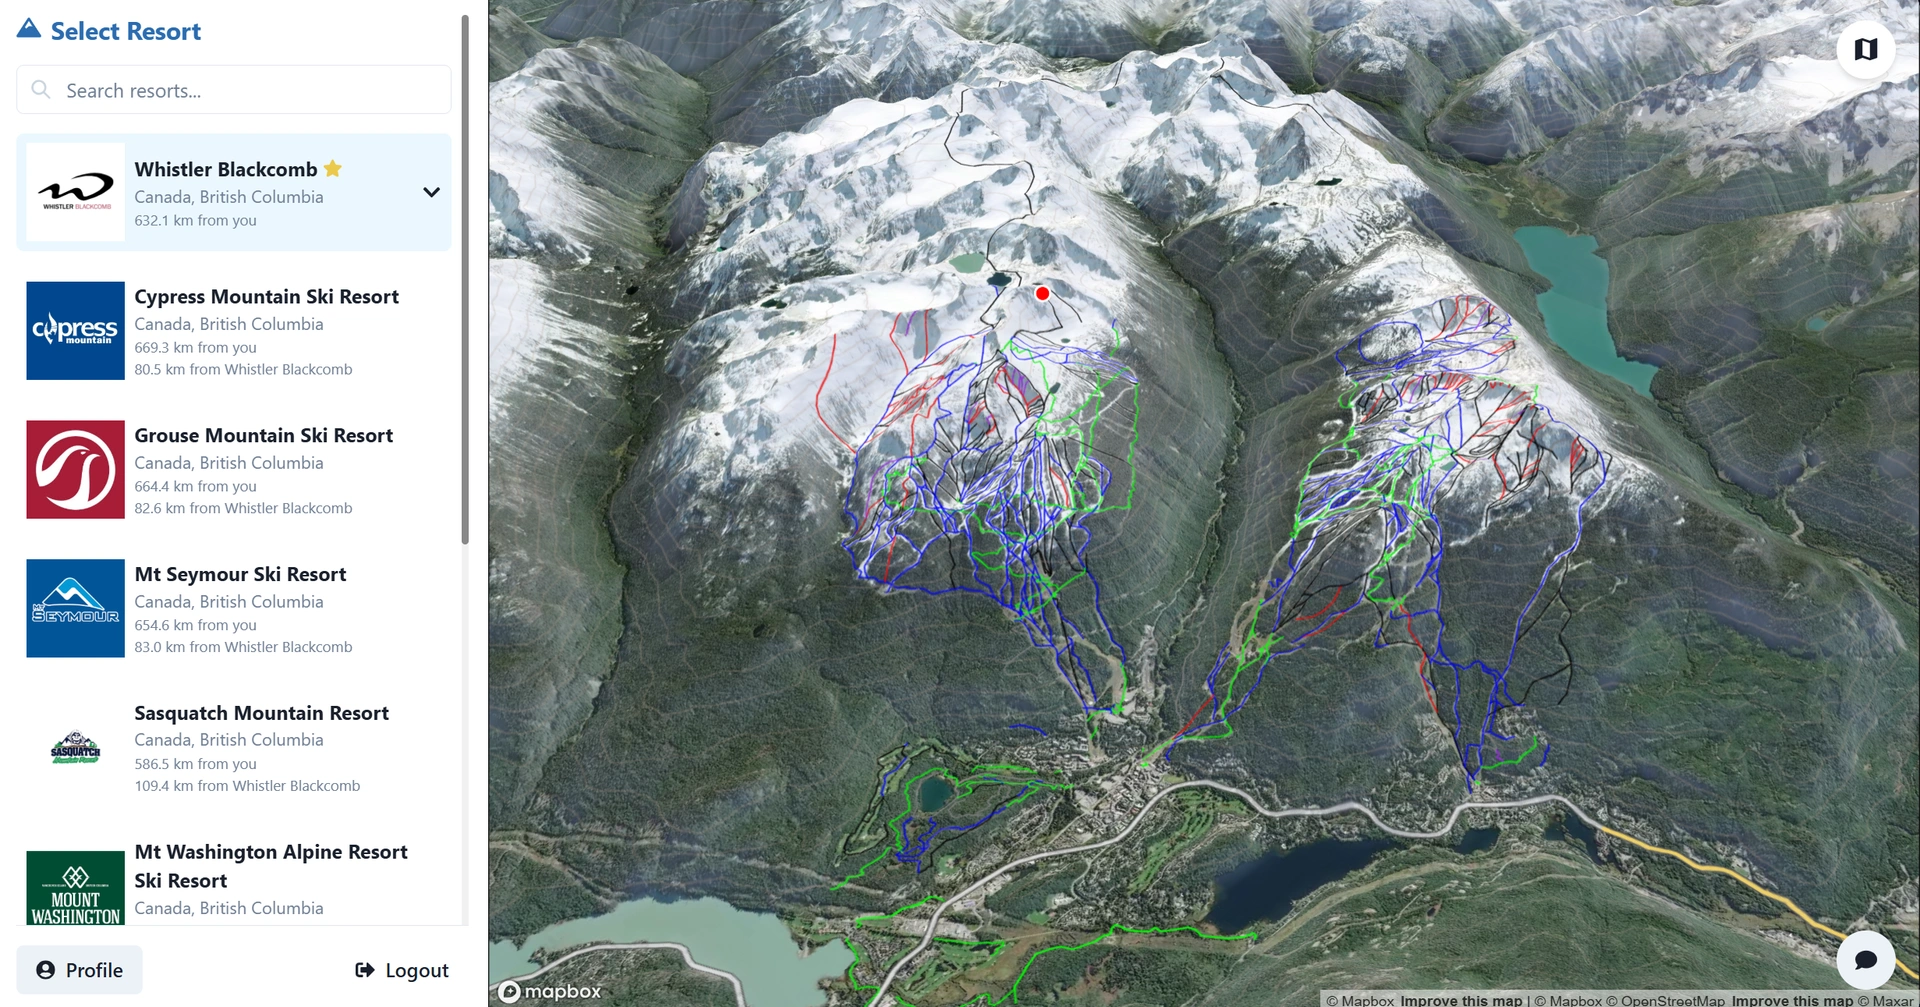1920x1007 pixels.
Task: Click the search resorts input field
Action: 233,89
